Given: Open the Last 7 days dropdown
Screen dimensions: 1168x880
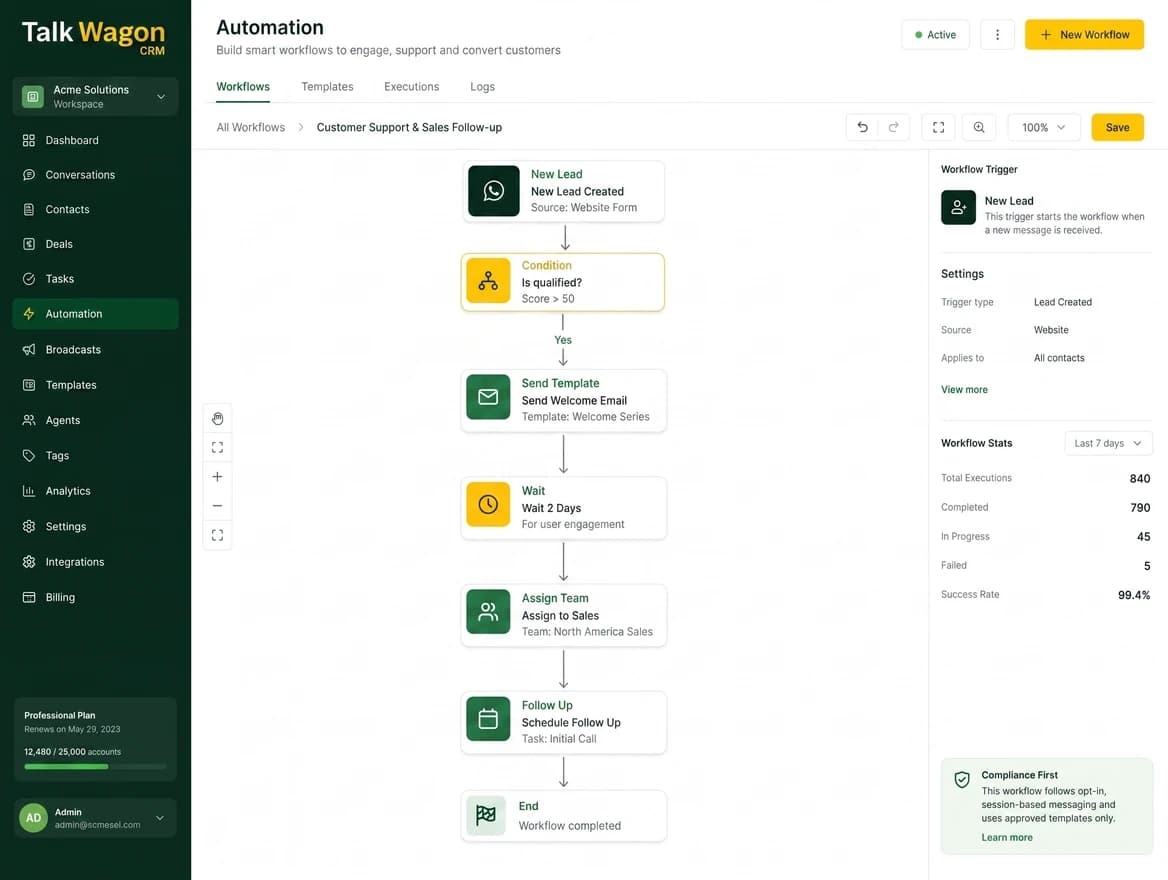Looking at the screenshot, I should point(1108,443).
